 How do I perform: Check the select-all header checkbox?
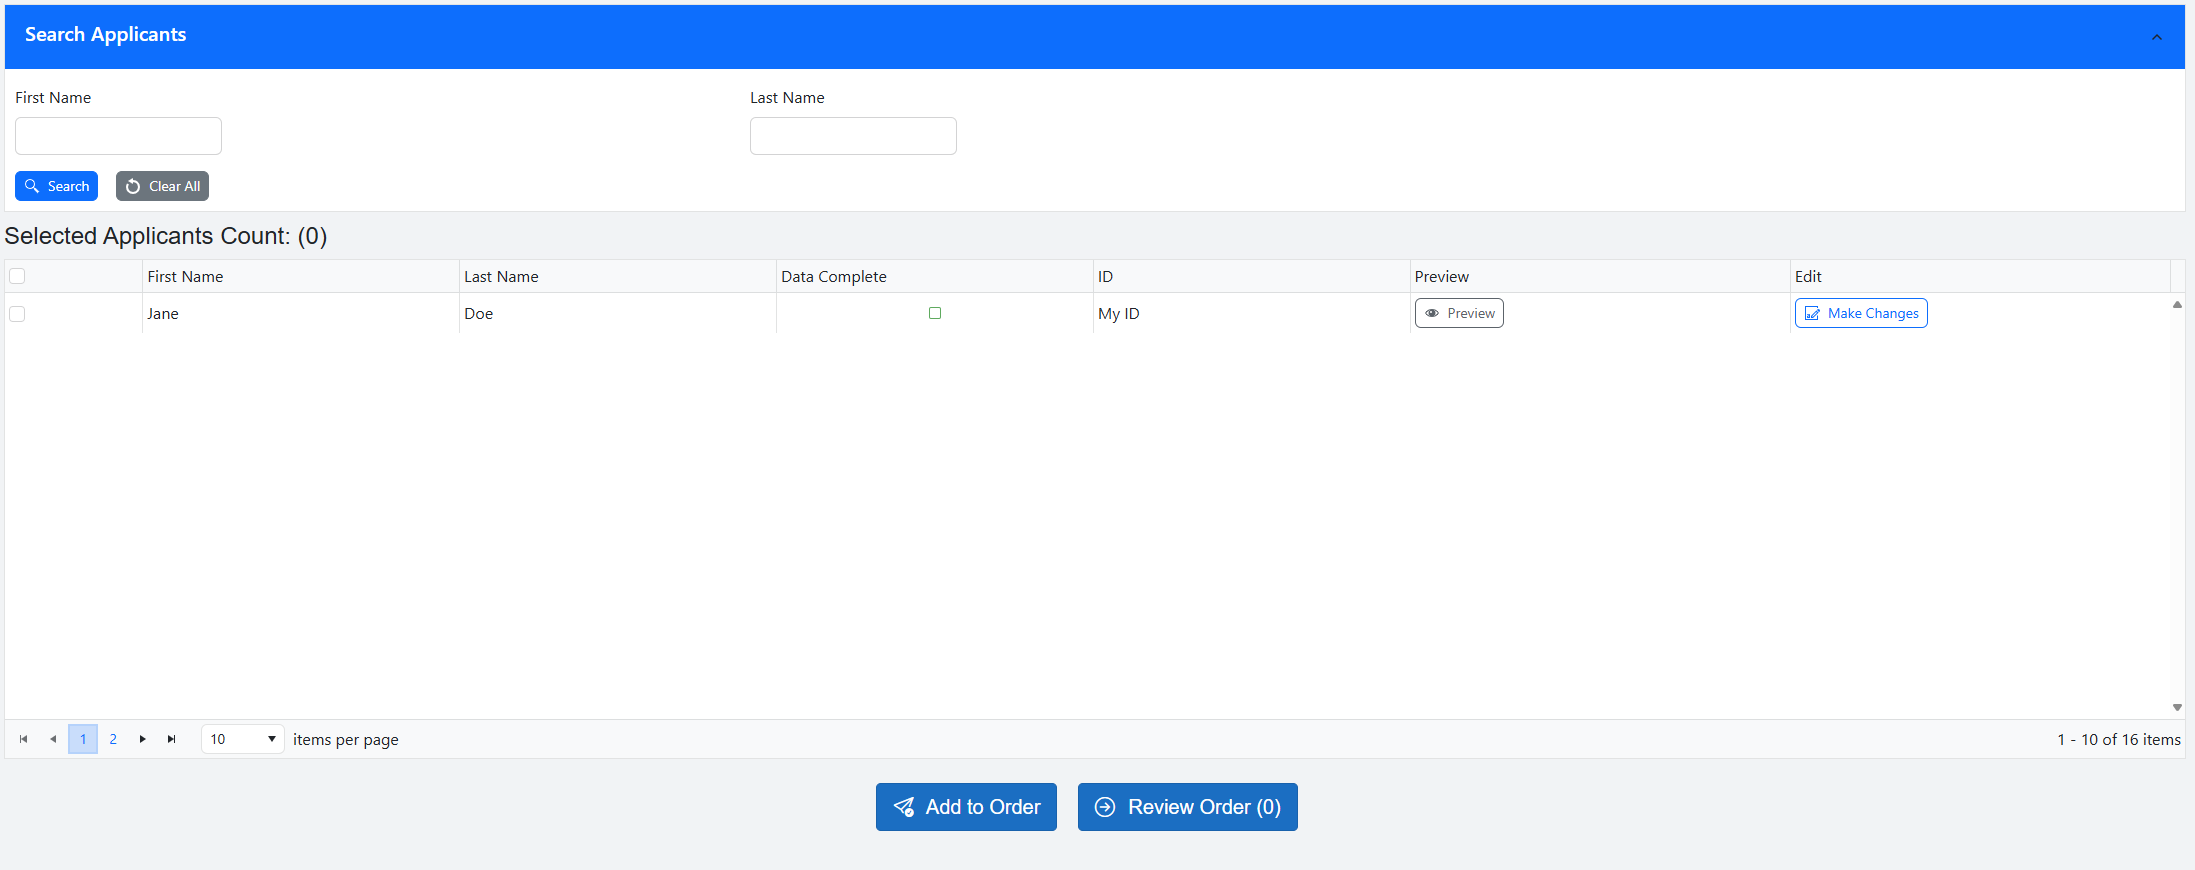17,276
